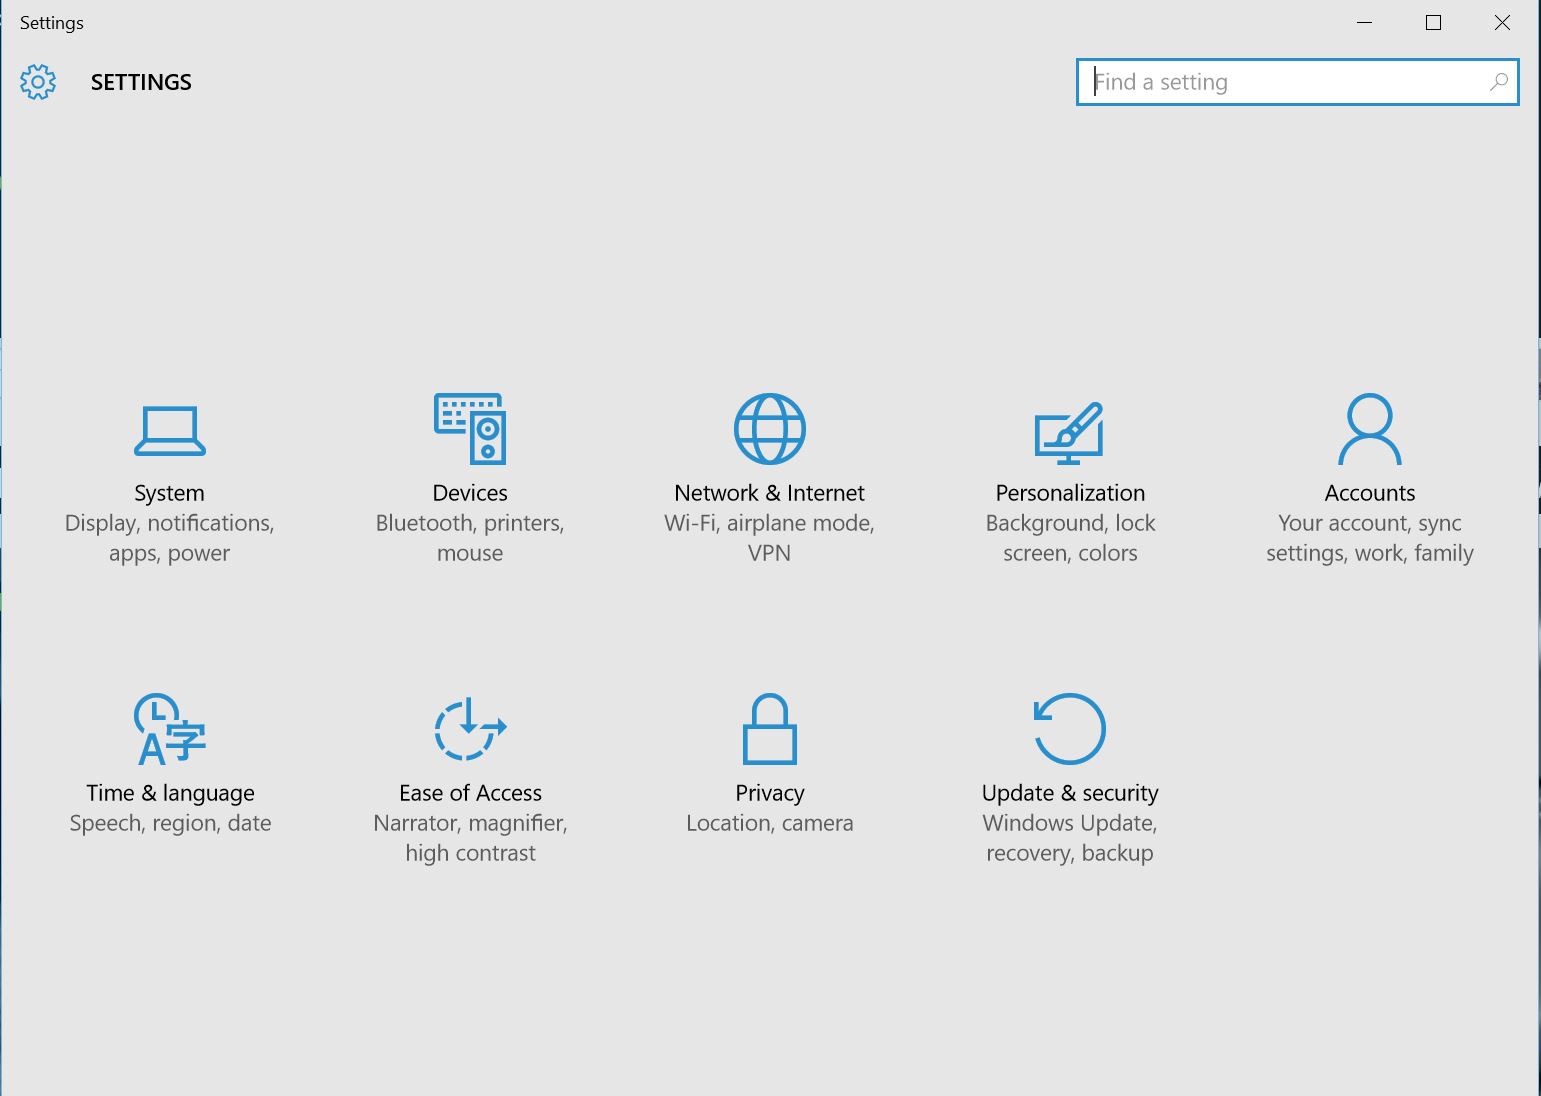
Task: Minimize the Settings window
Action: (x=1364, y=23)
